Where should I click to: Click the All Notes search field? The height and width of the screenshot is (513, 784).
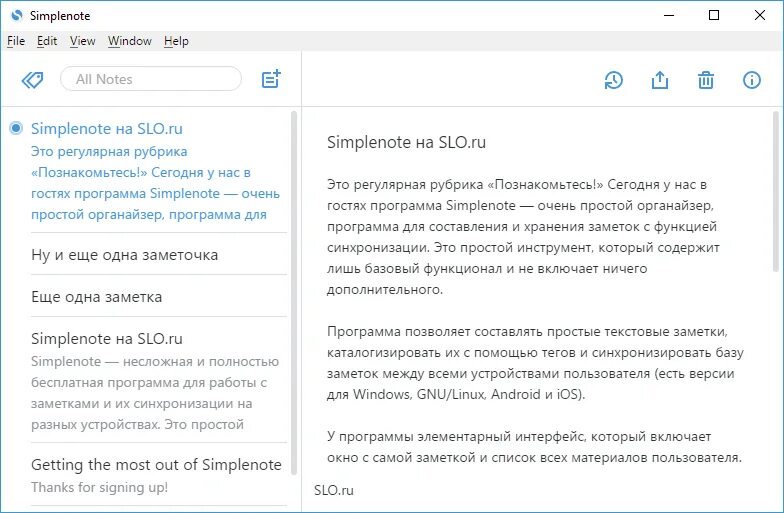coord(150,79)
